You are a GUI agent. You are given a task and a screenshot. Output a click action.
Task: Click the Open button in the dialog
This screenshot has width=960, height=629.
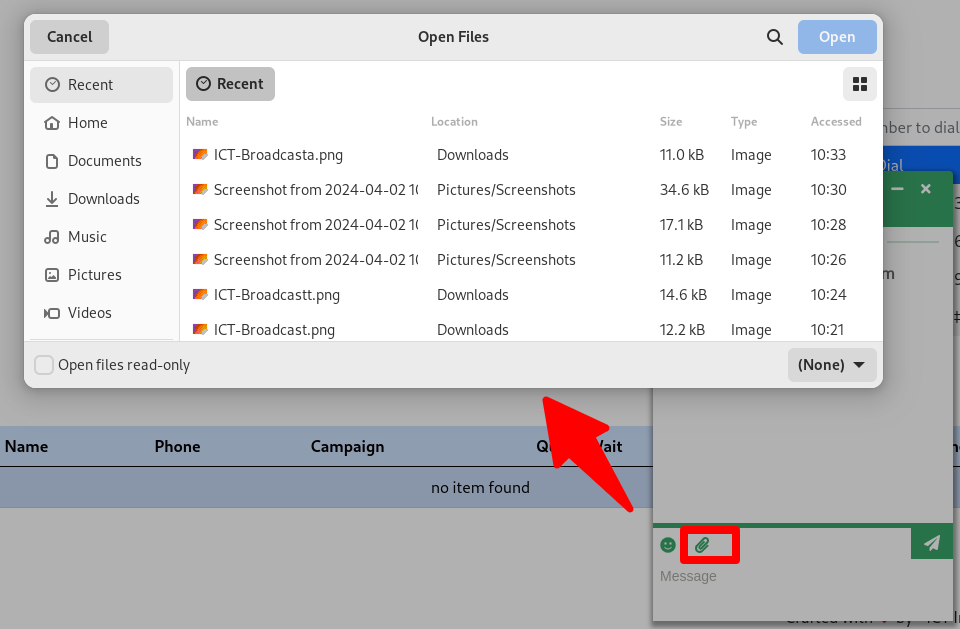pyautogui.click(x=836, y=37)
